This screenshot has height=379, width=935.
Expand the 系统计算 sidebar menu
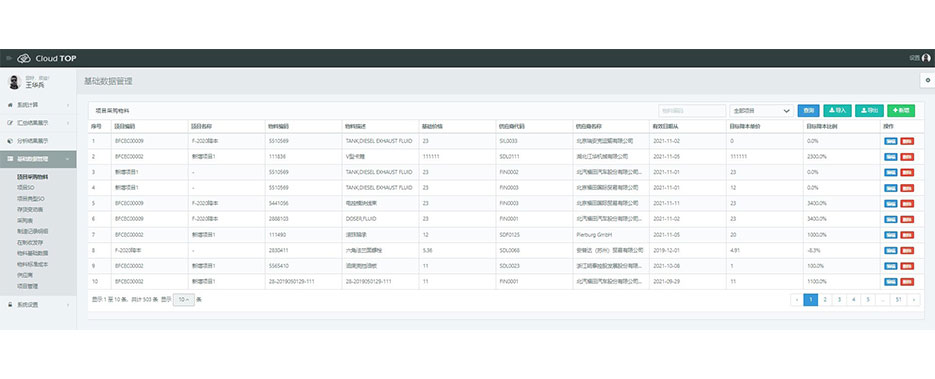(x=38, y=105)
